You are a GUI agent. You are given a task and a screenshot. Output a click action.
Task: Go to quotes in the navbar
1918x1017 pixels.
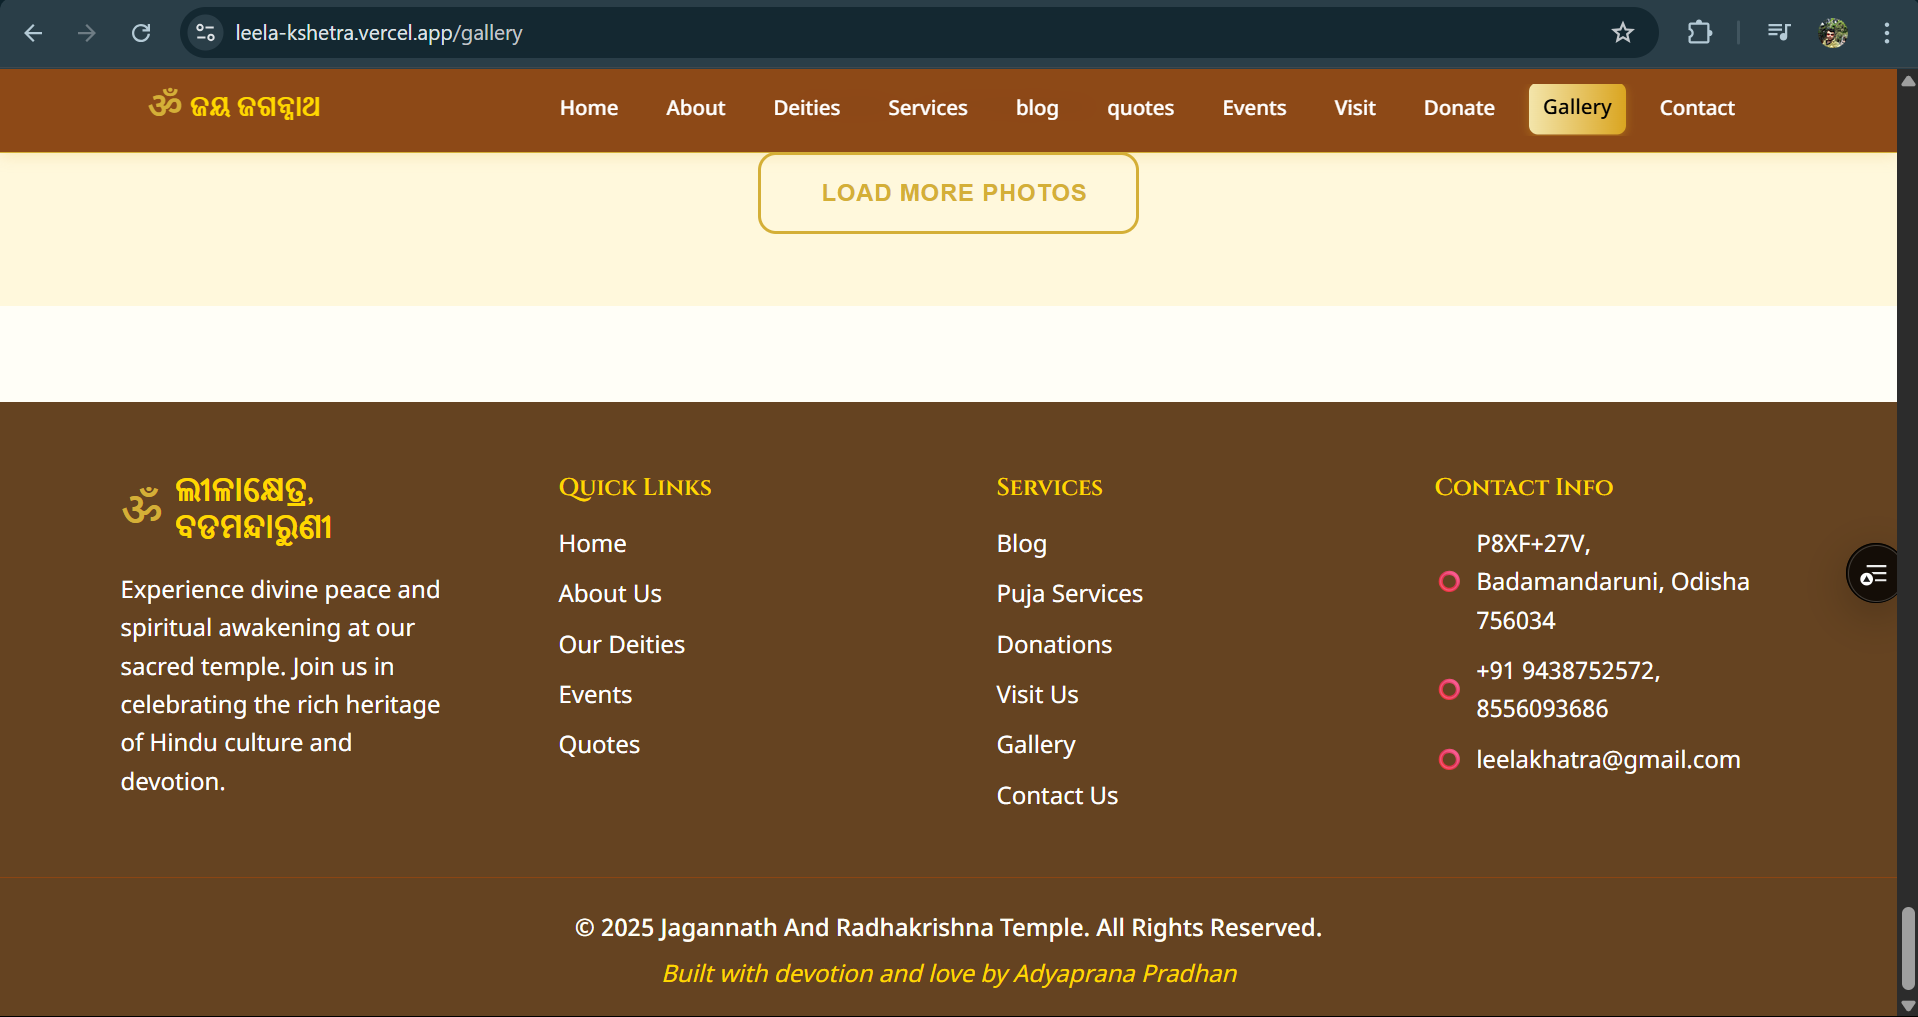tap(1140, 108)
